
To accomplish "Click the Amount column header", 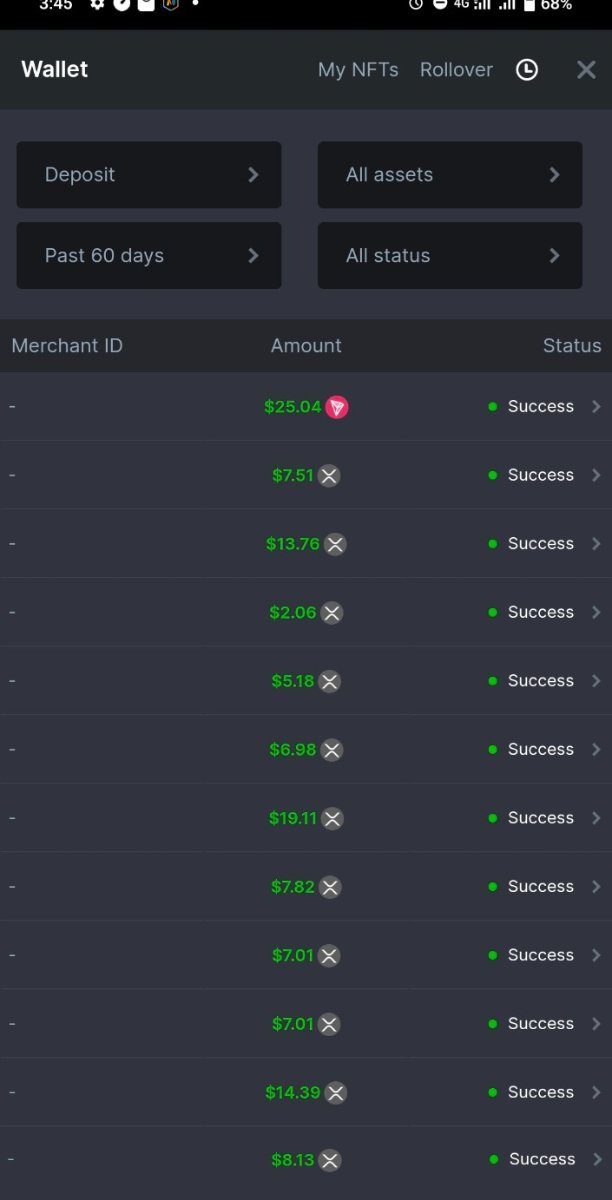I will pos(306,346).
